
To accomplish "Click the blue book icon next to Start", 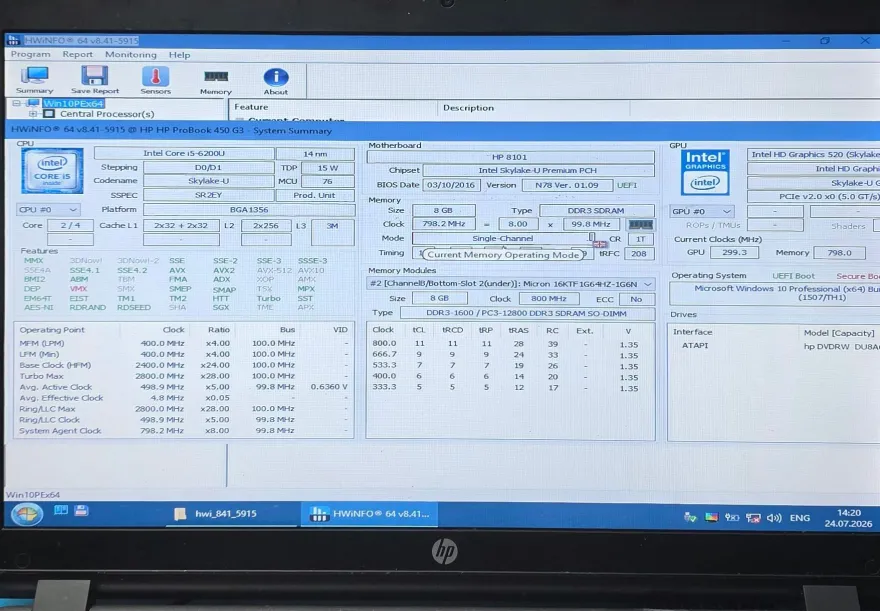I will pyautogui.click(x=61, y=511).
